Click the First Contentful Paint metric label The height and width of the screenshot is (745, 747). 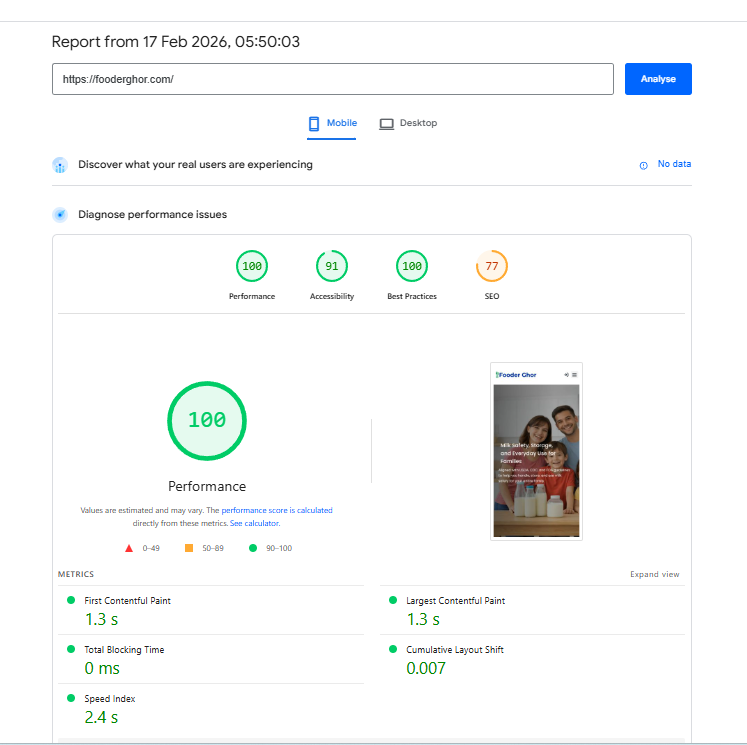click(127, 601)
